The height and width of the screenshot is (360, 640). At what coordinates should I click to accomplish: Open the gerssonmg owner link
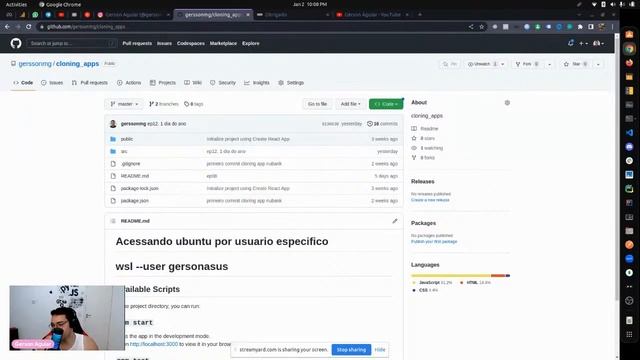point(35,64)
